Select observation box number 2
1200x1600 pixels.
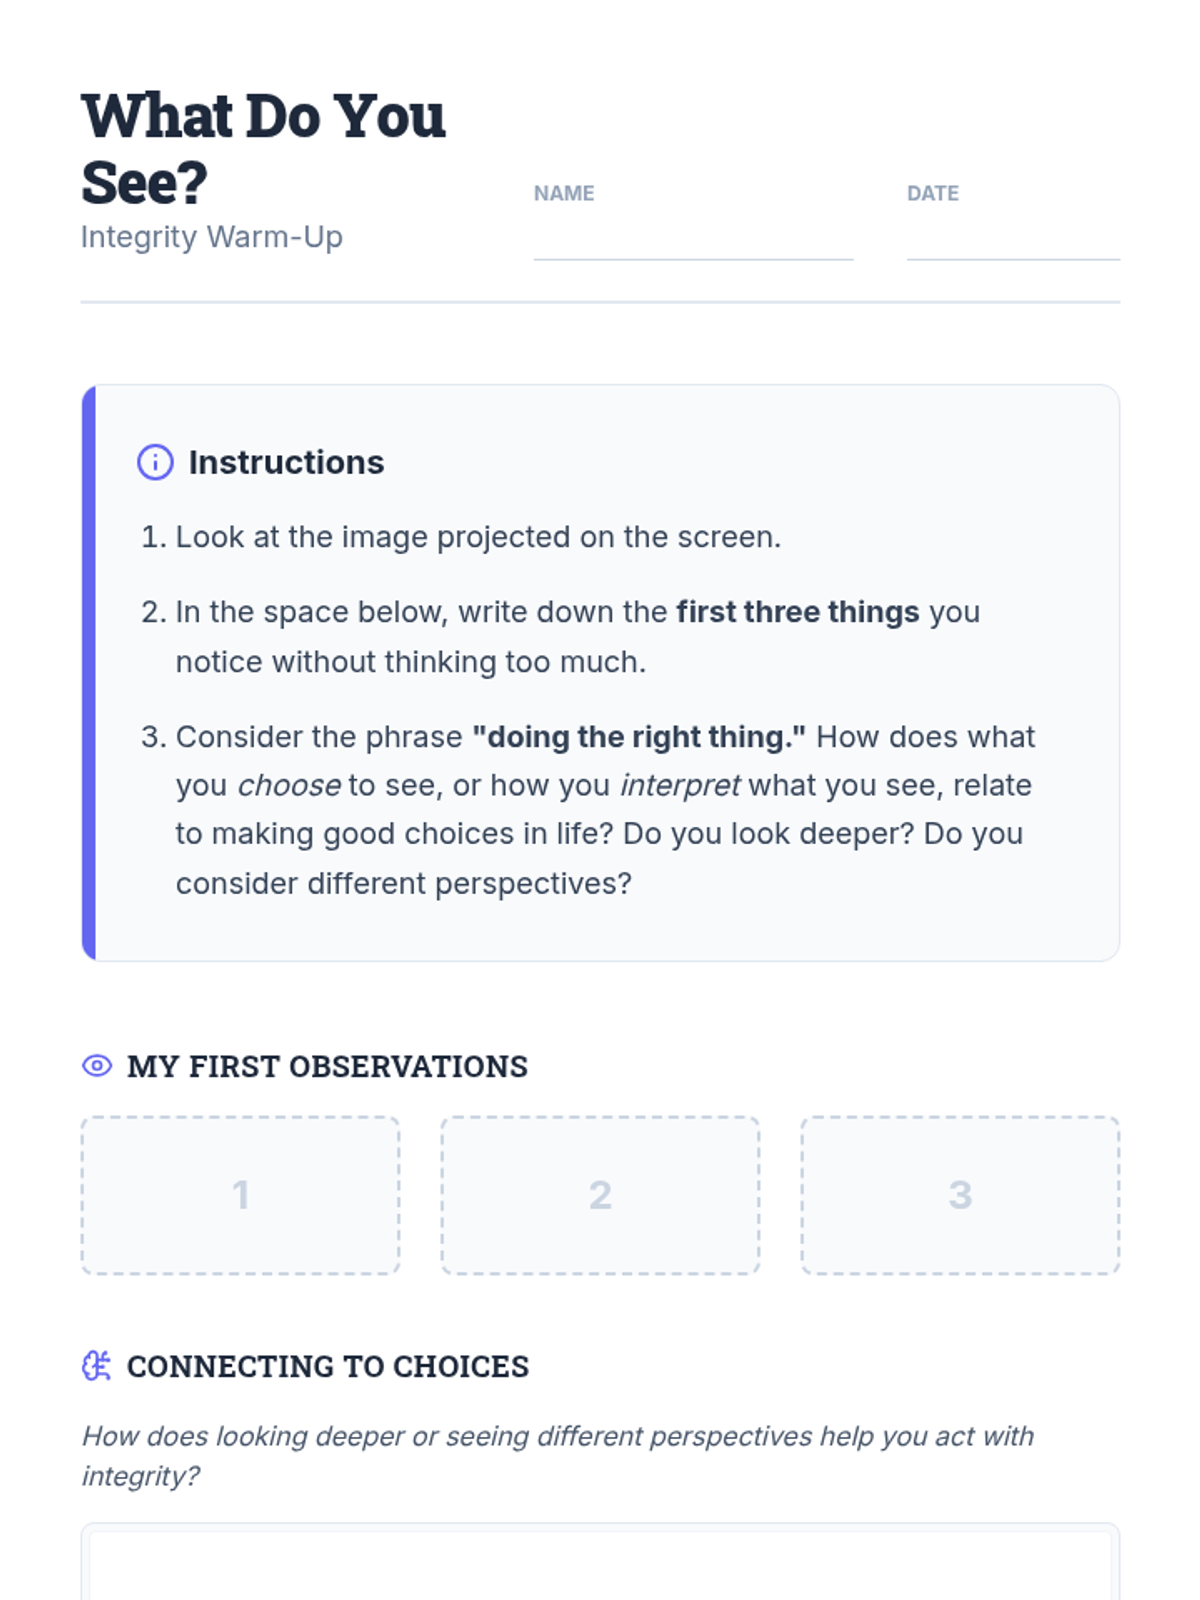(x=600, y=1195)
